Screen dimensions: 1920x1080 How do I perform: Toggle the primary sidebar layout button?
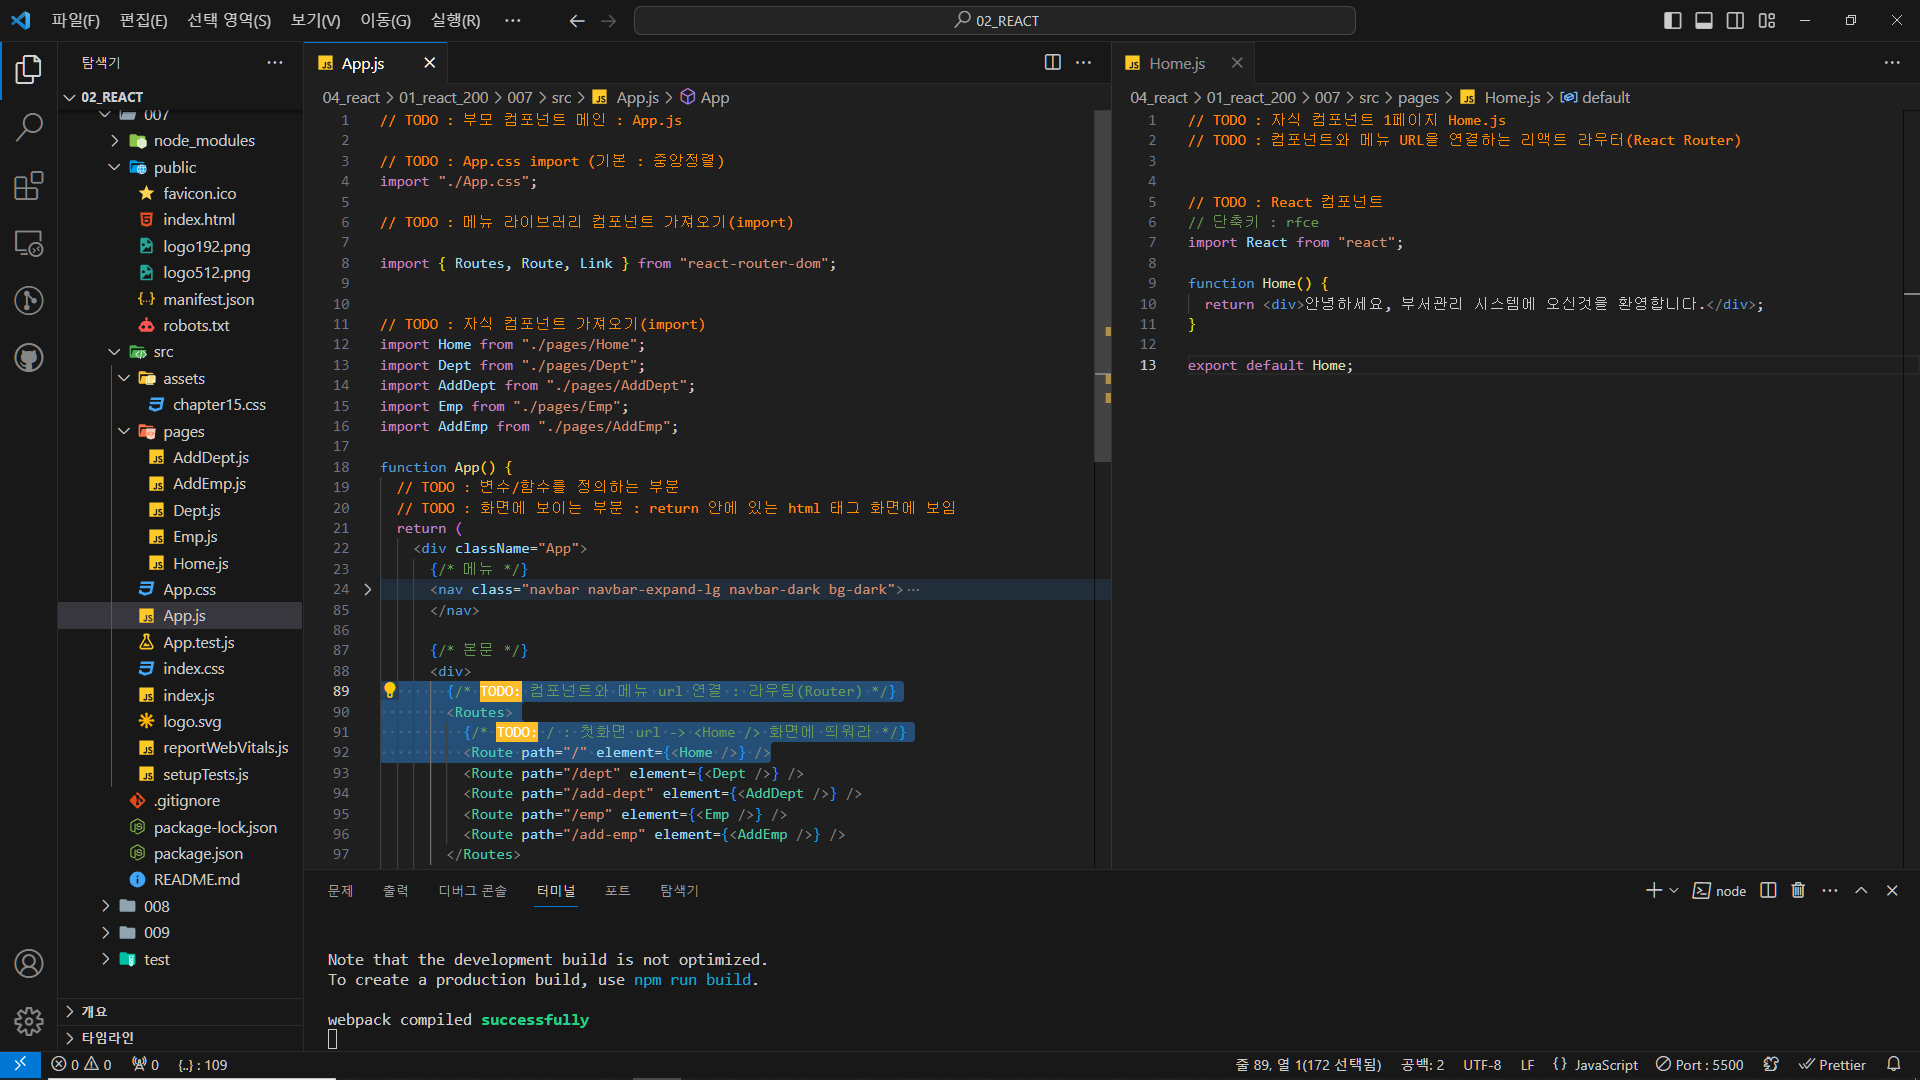pyautogui.click(x=1672, y=21)
